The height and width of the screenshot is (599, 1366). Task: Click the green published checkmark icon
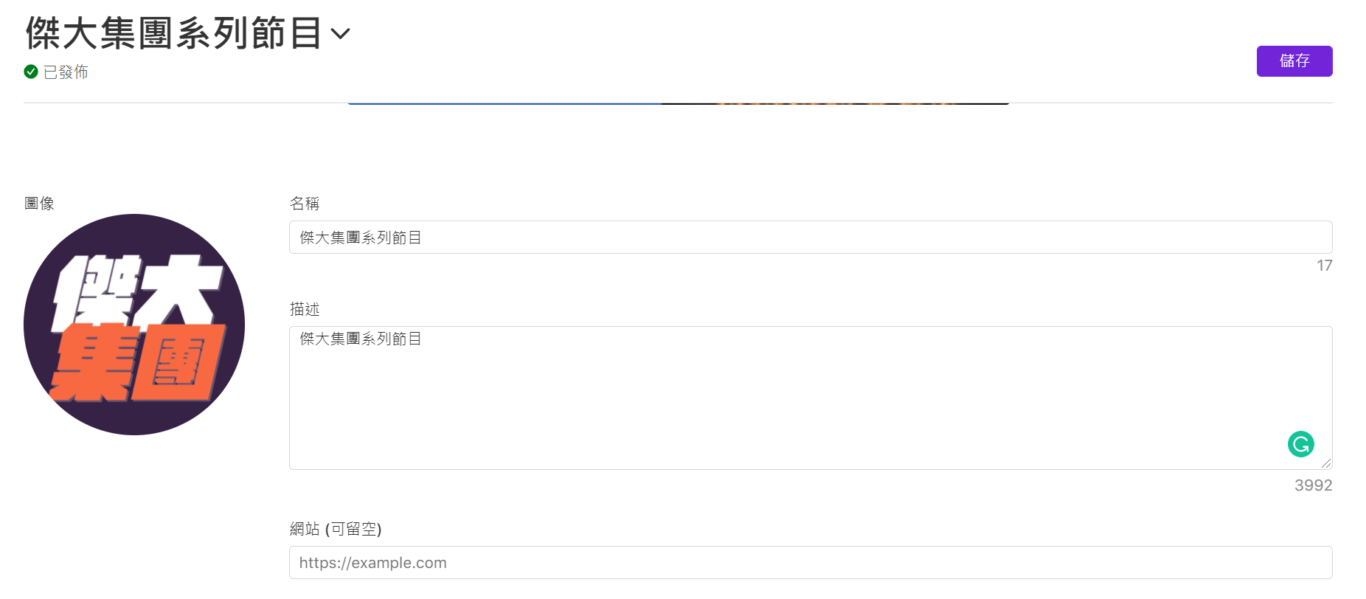click(31, 72)
